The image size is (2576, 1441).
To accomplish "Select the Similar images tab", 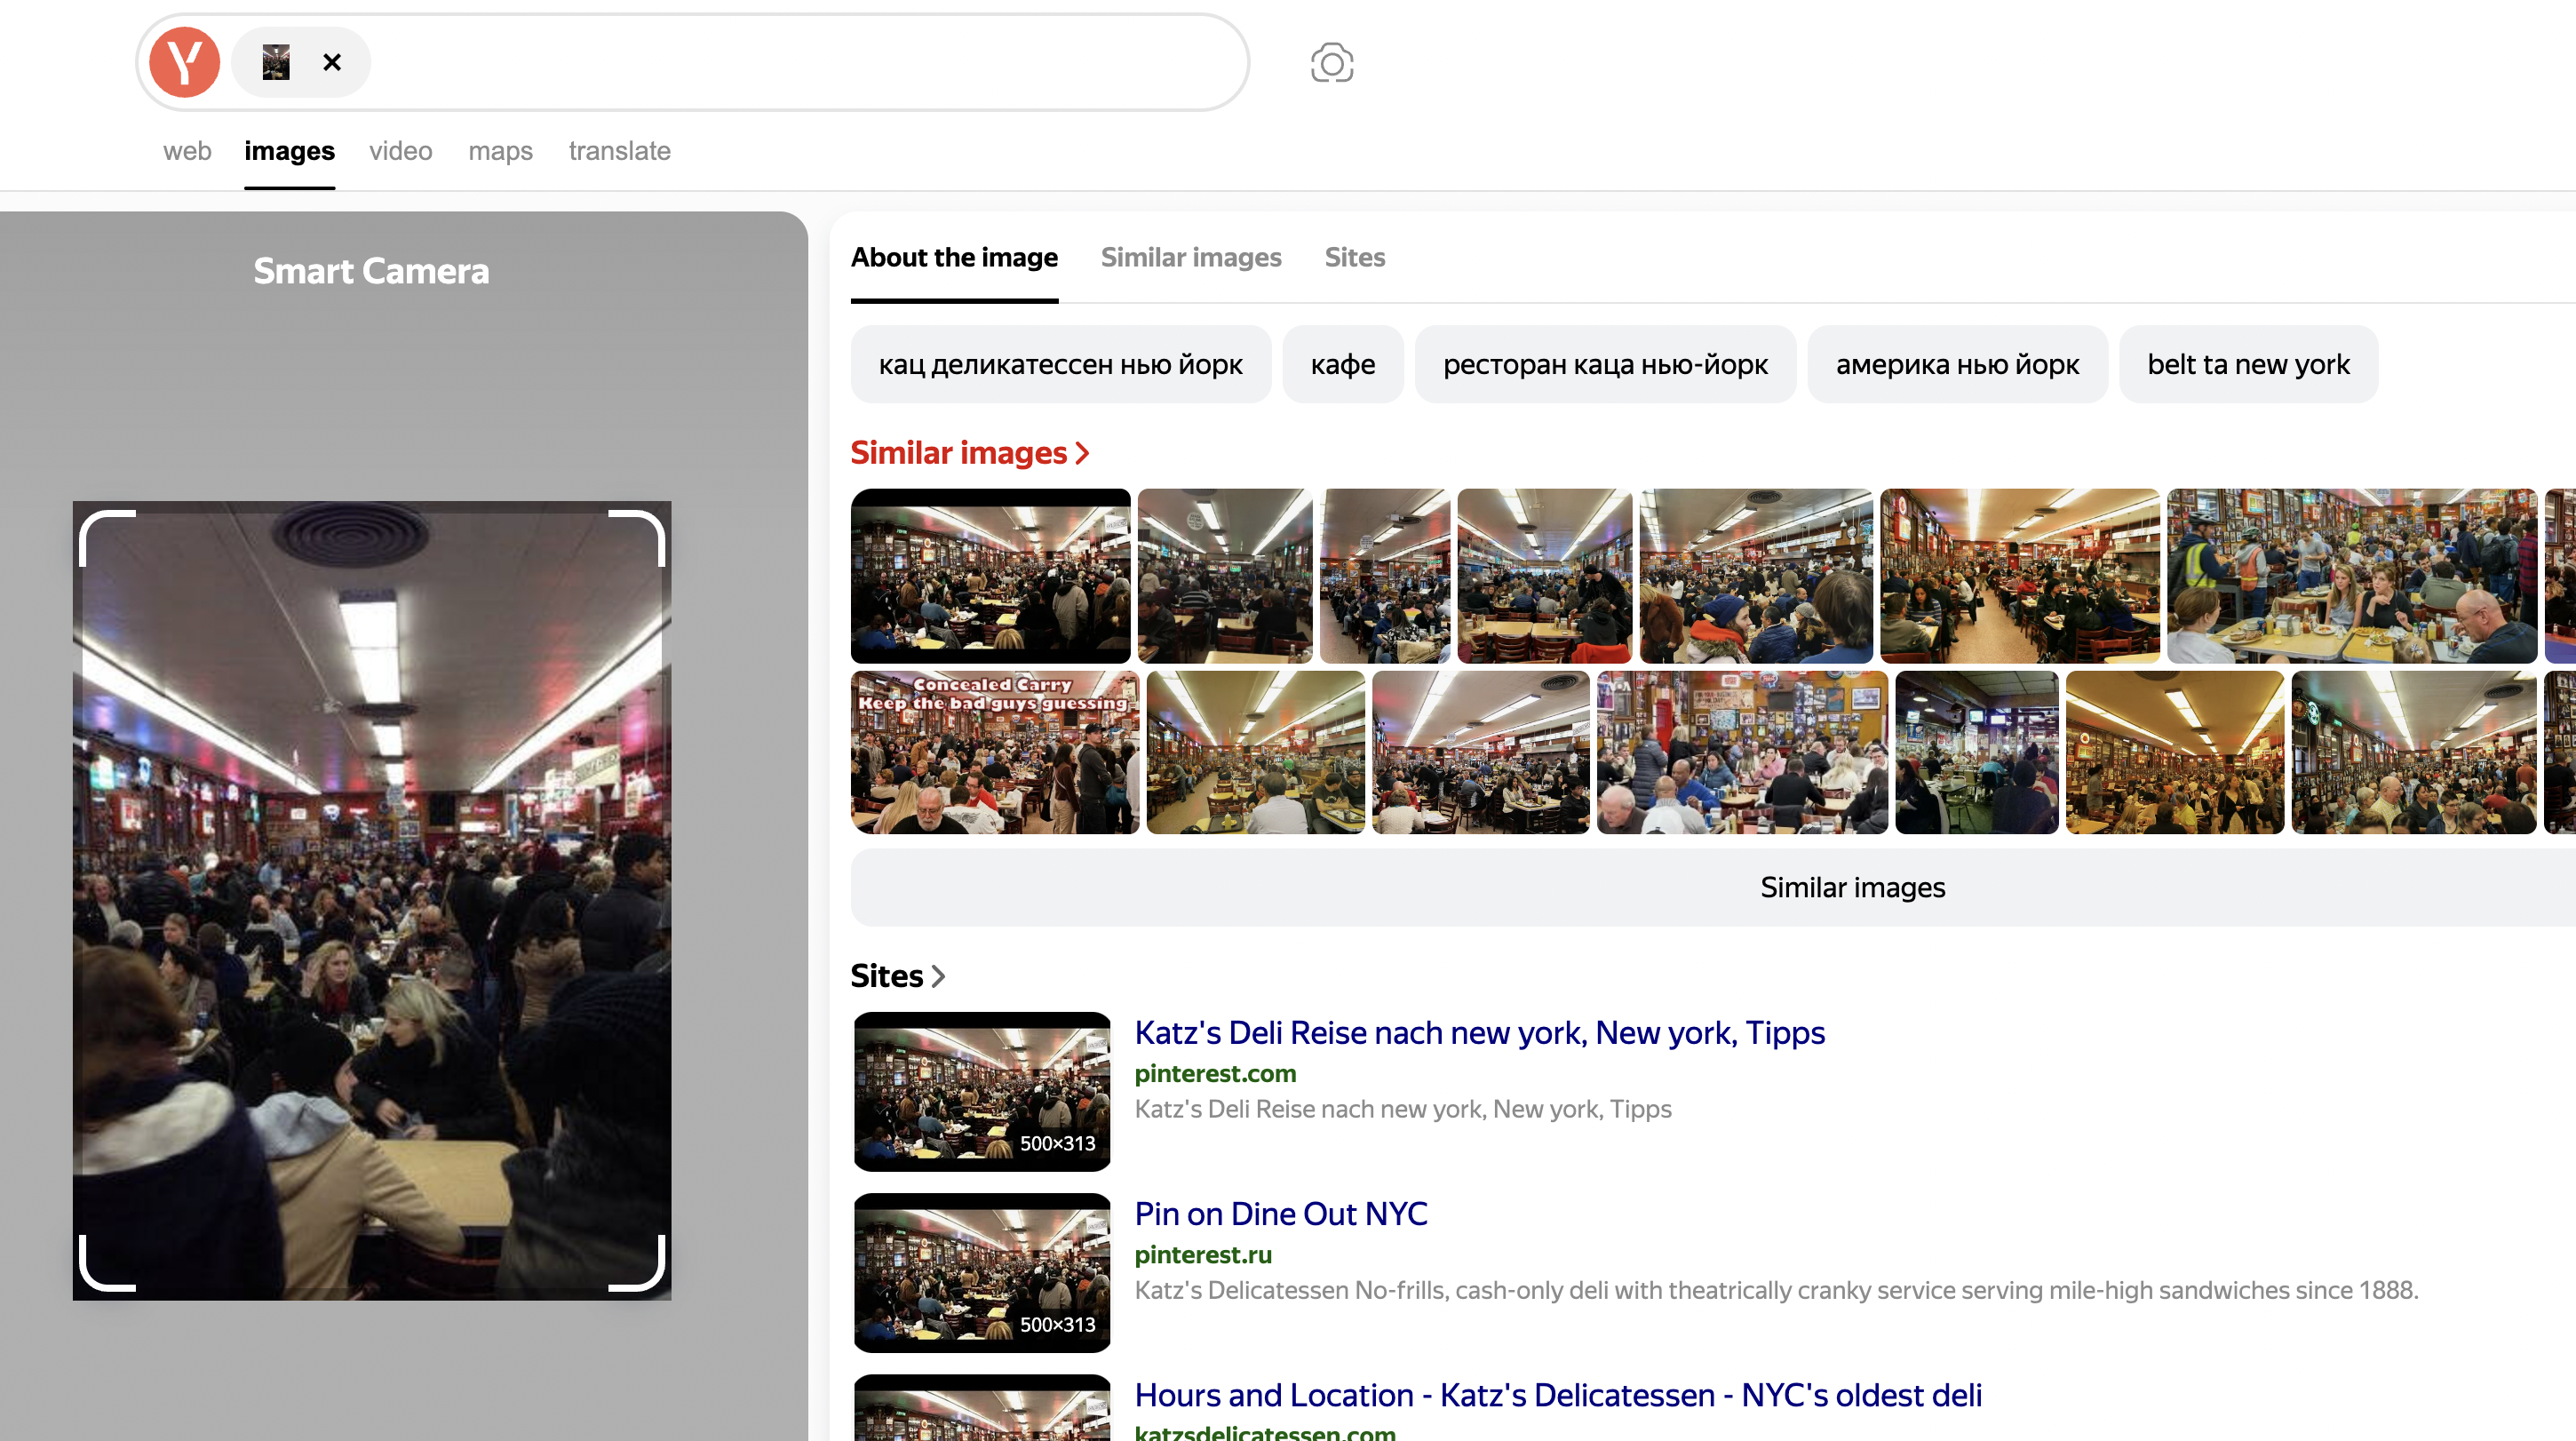I will (x=1190, y=257).
